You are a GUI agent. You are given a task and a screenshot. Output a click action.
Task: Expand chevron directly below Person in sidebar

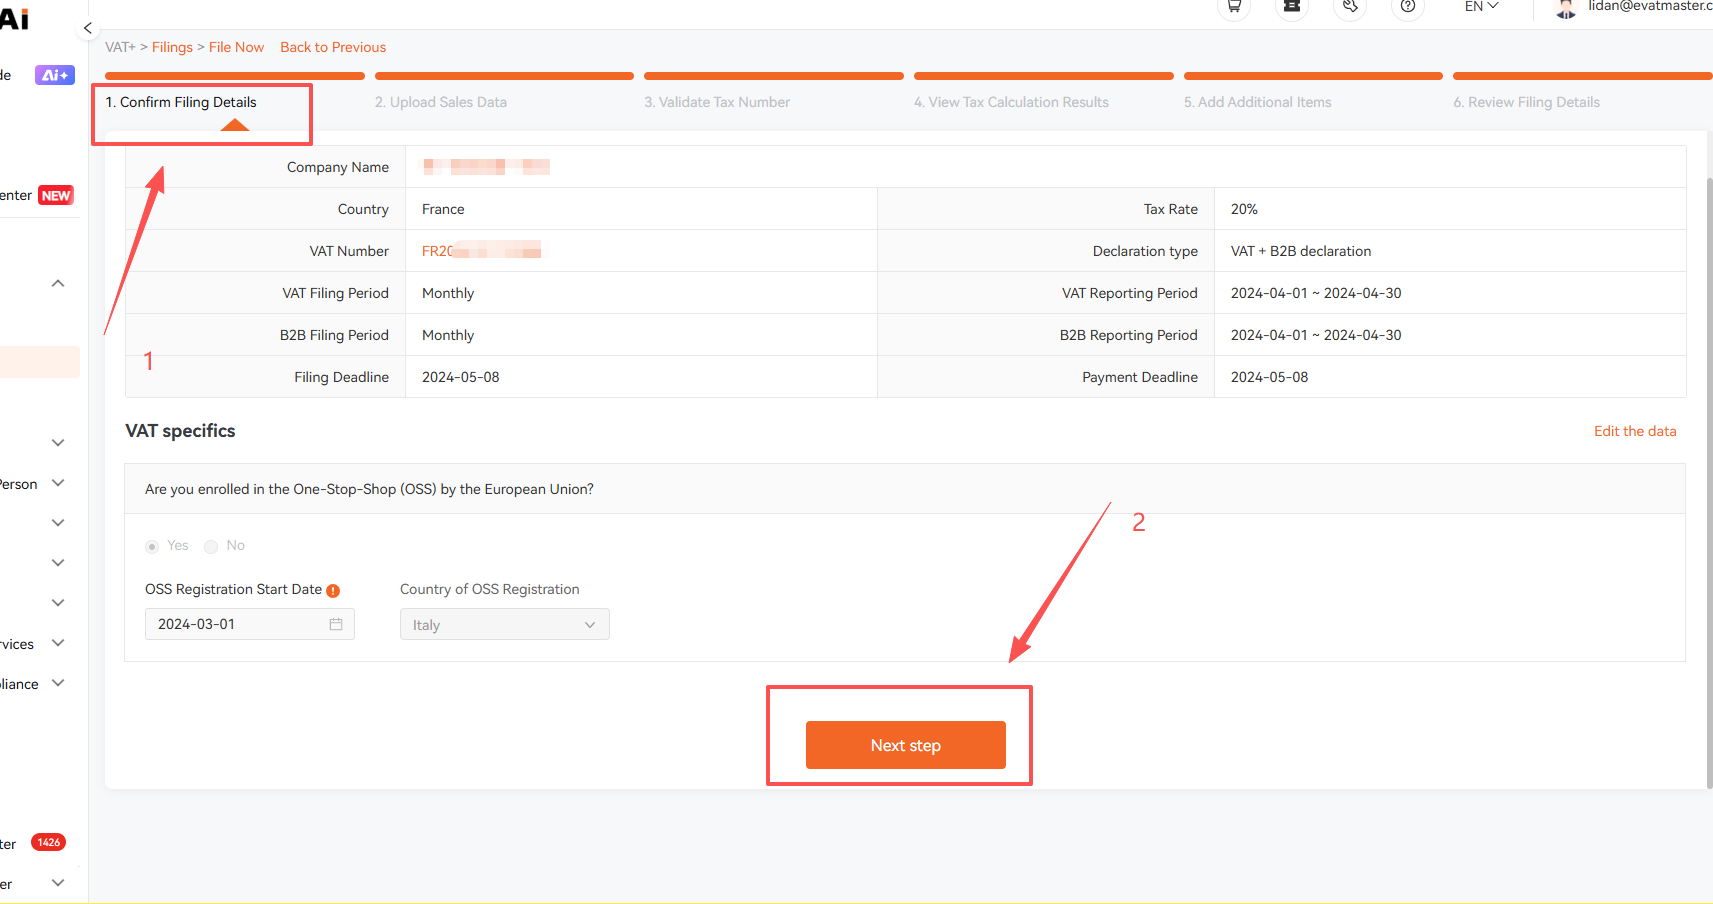click(x=58, y=523)
